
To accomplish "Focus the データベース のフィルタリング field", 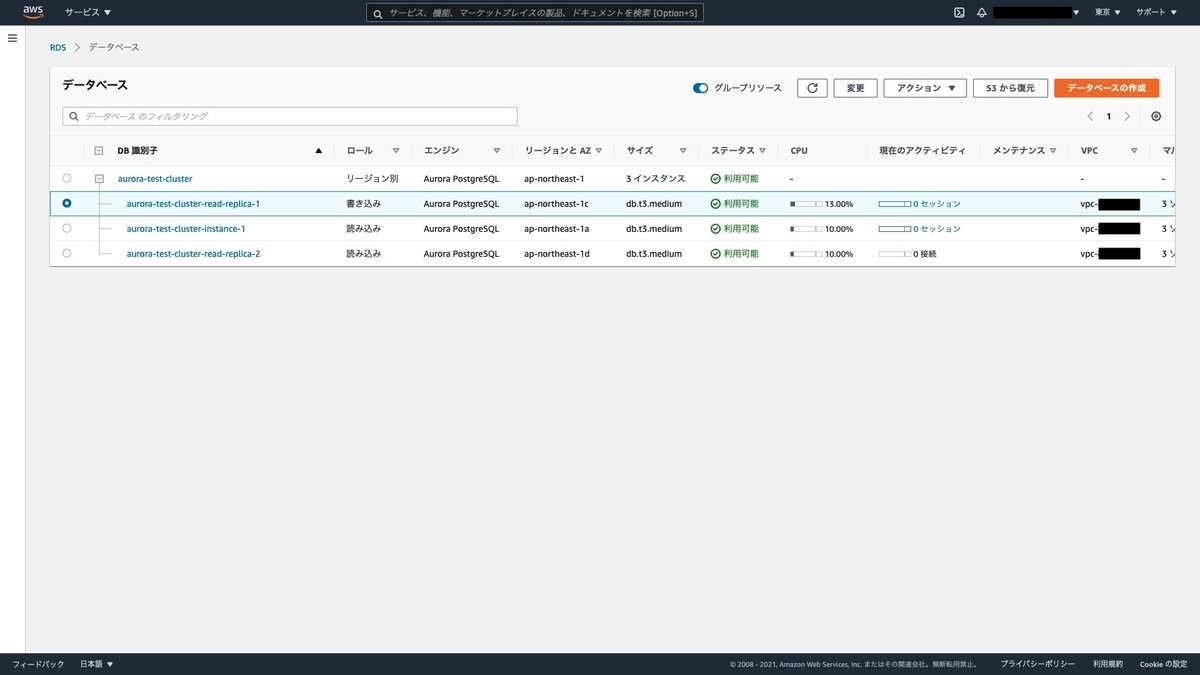I will (290, 116).
